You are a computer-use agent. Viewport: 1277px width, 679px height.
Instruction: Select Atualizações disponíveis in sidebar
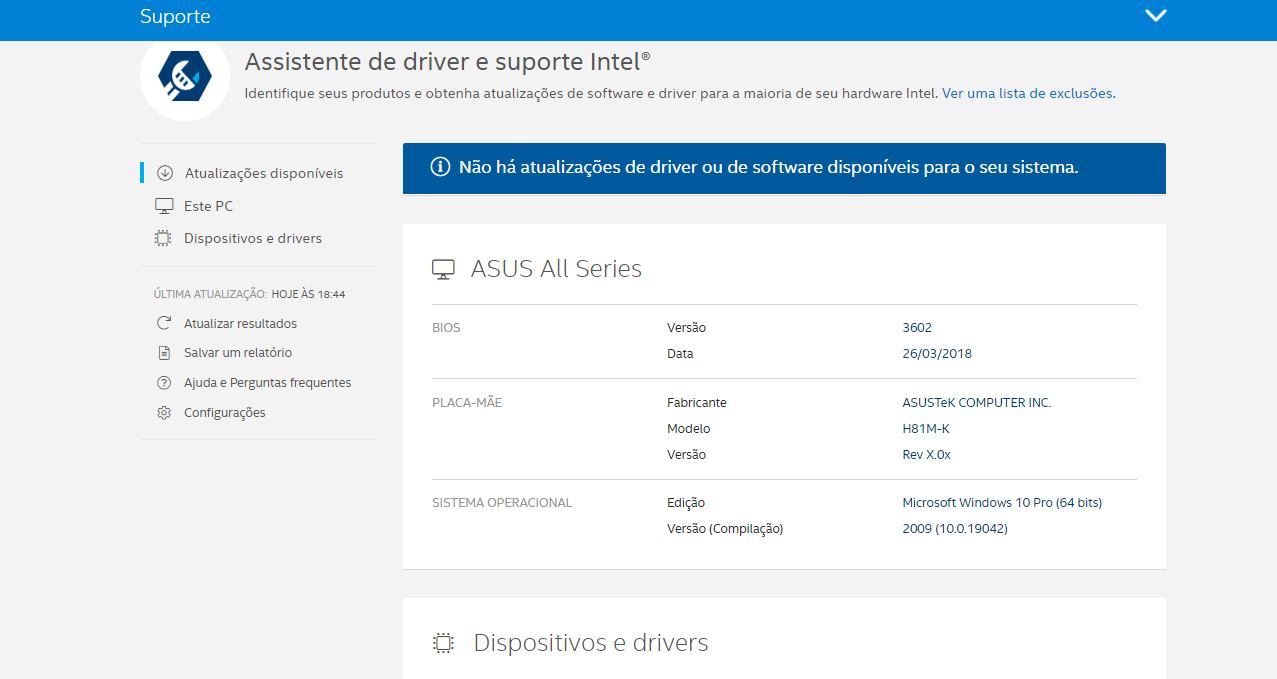coord(264,173)
